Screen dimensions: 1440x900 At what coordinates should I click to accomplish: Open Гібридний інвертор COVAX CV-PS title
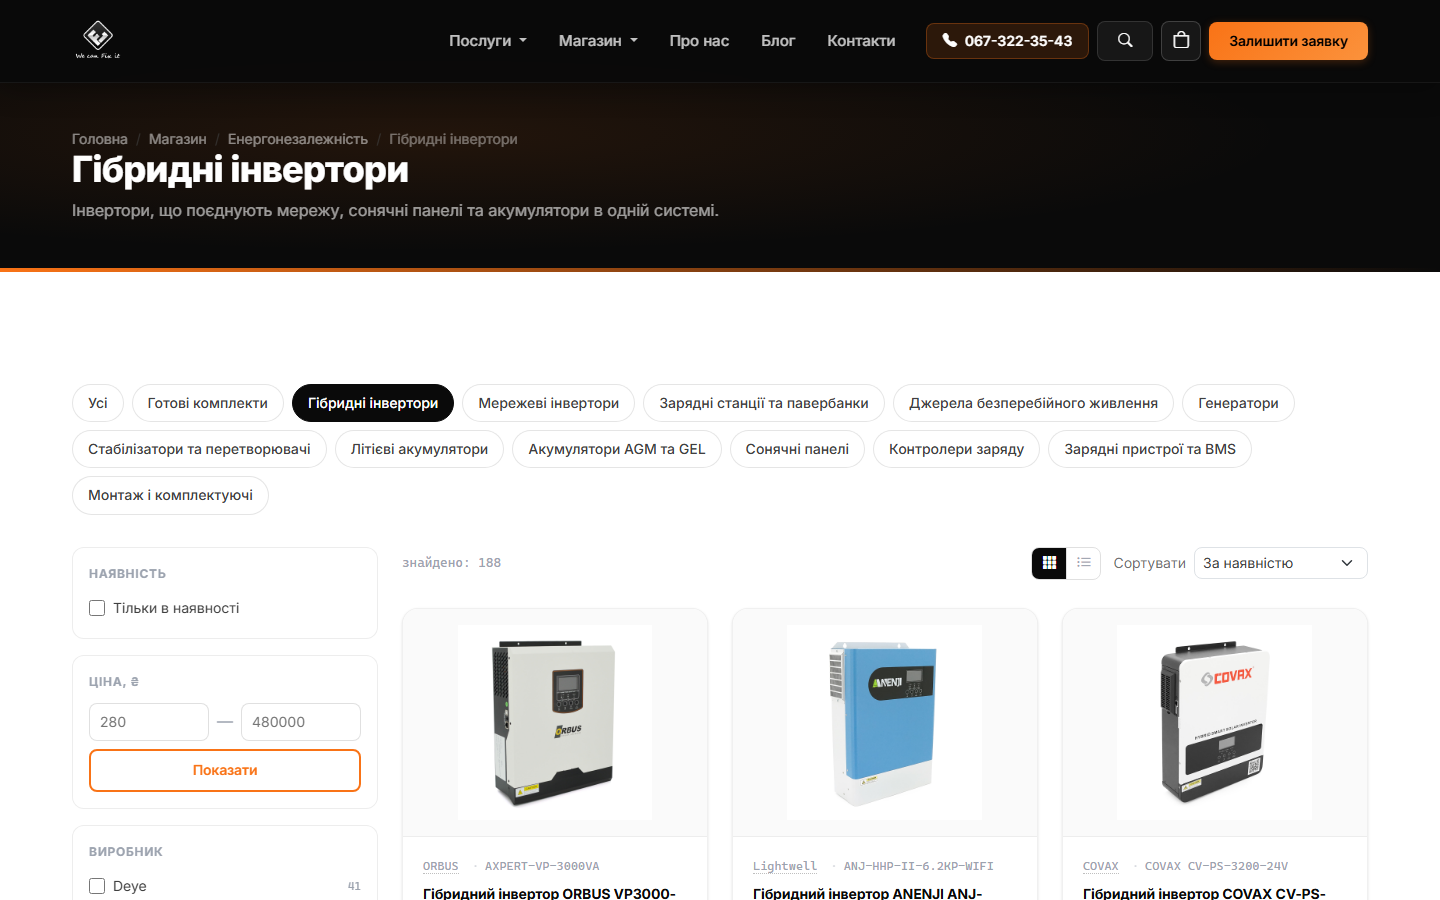point(1204,892)
